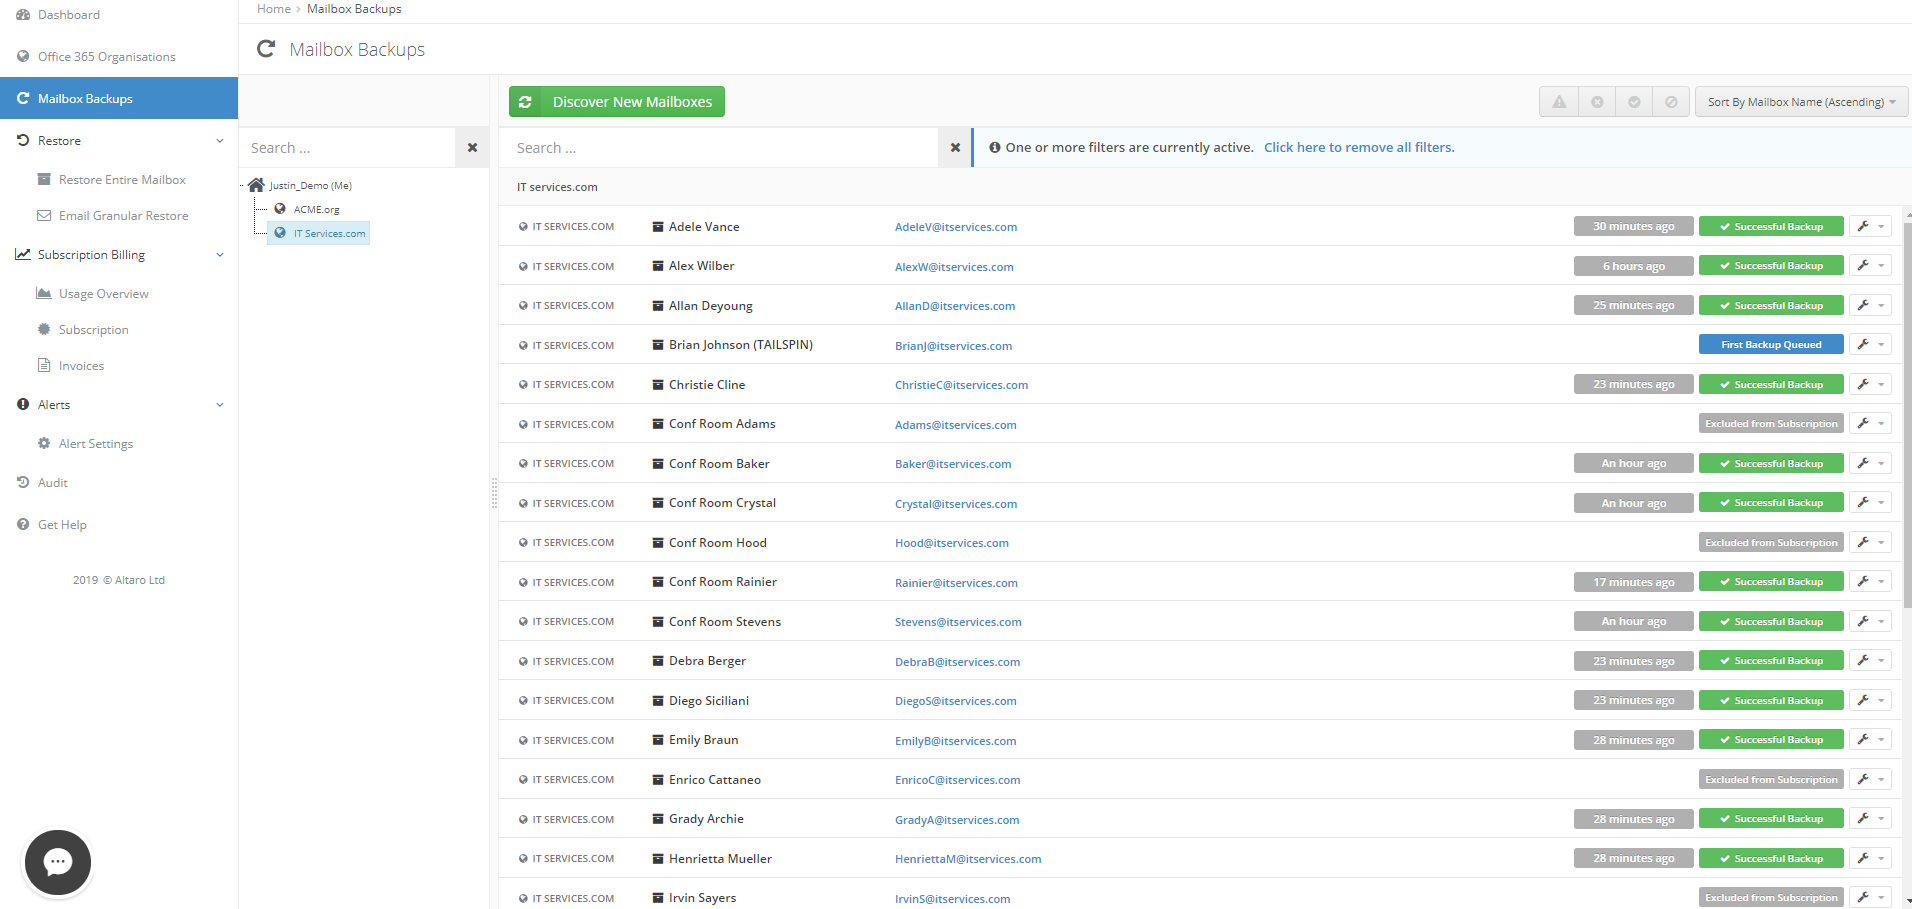Screen dimensions: 1912x909
Task: Click the Audit sidebar icon
Action: click(22, 482)
